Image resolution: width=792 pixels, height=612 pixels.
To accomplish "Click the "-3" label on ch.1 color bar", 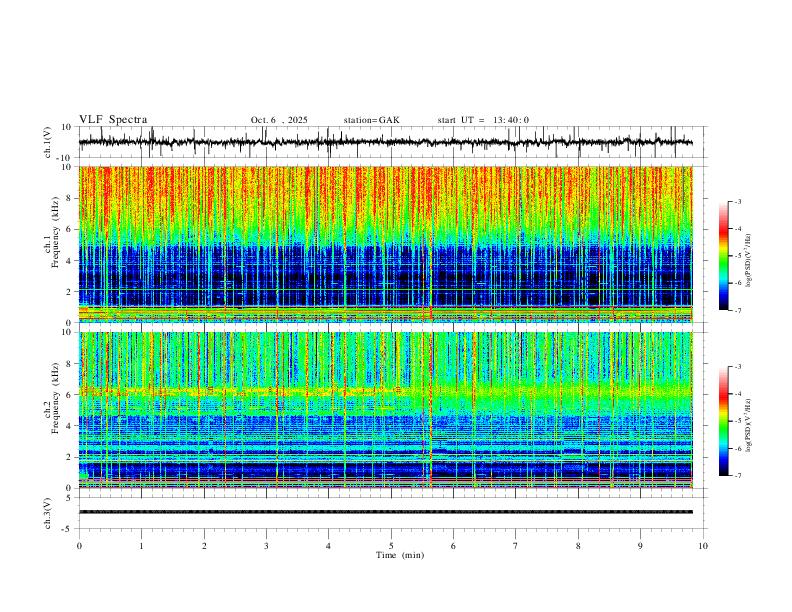I will coord(737,201).
